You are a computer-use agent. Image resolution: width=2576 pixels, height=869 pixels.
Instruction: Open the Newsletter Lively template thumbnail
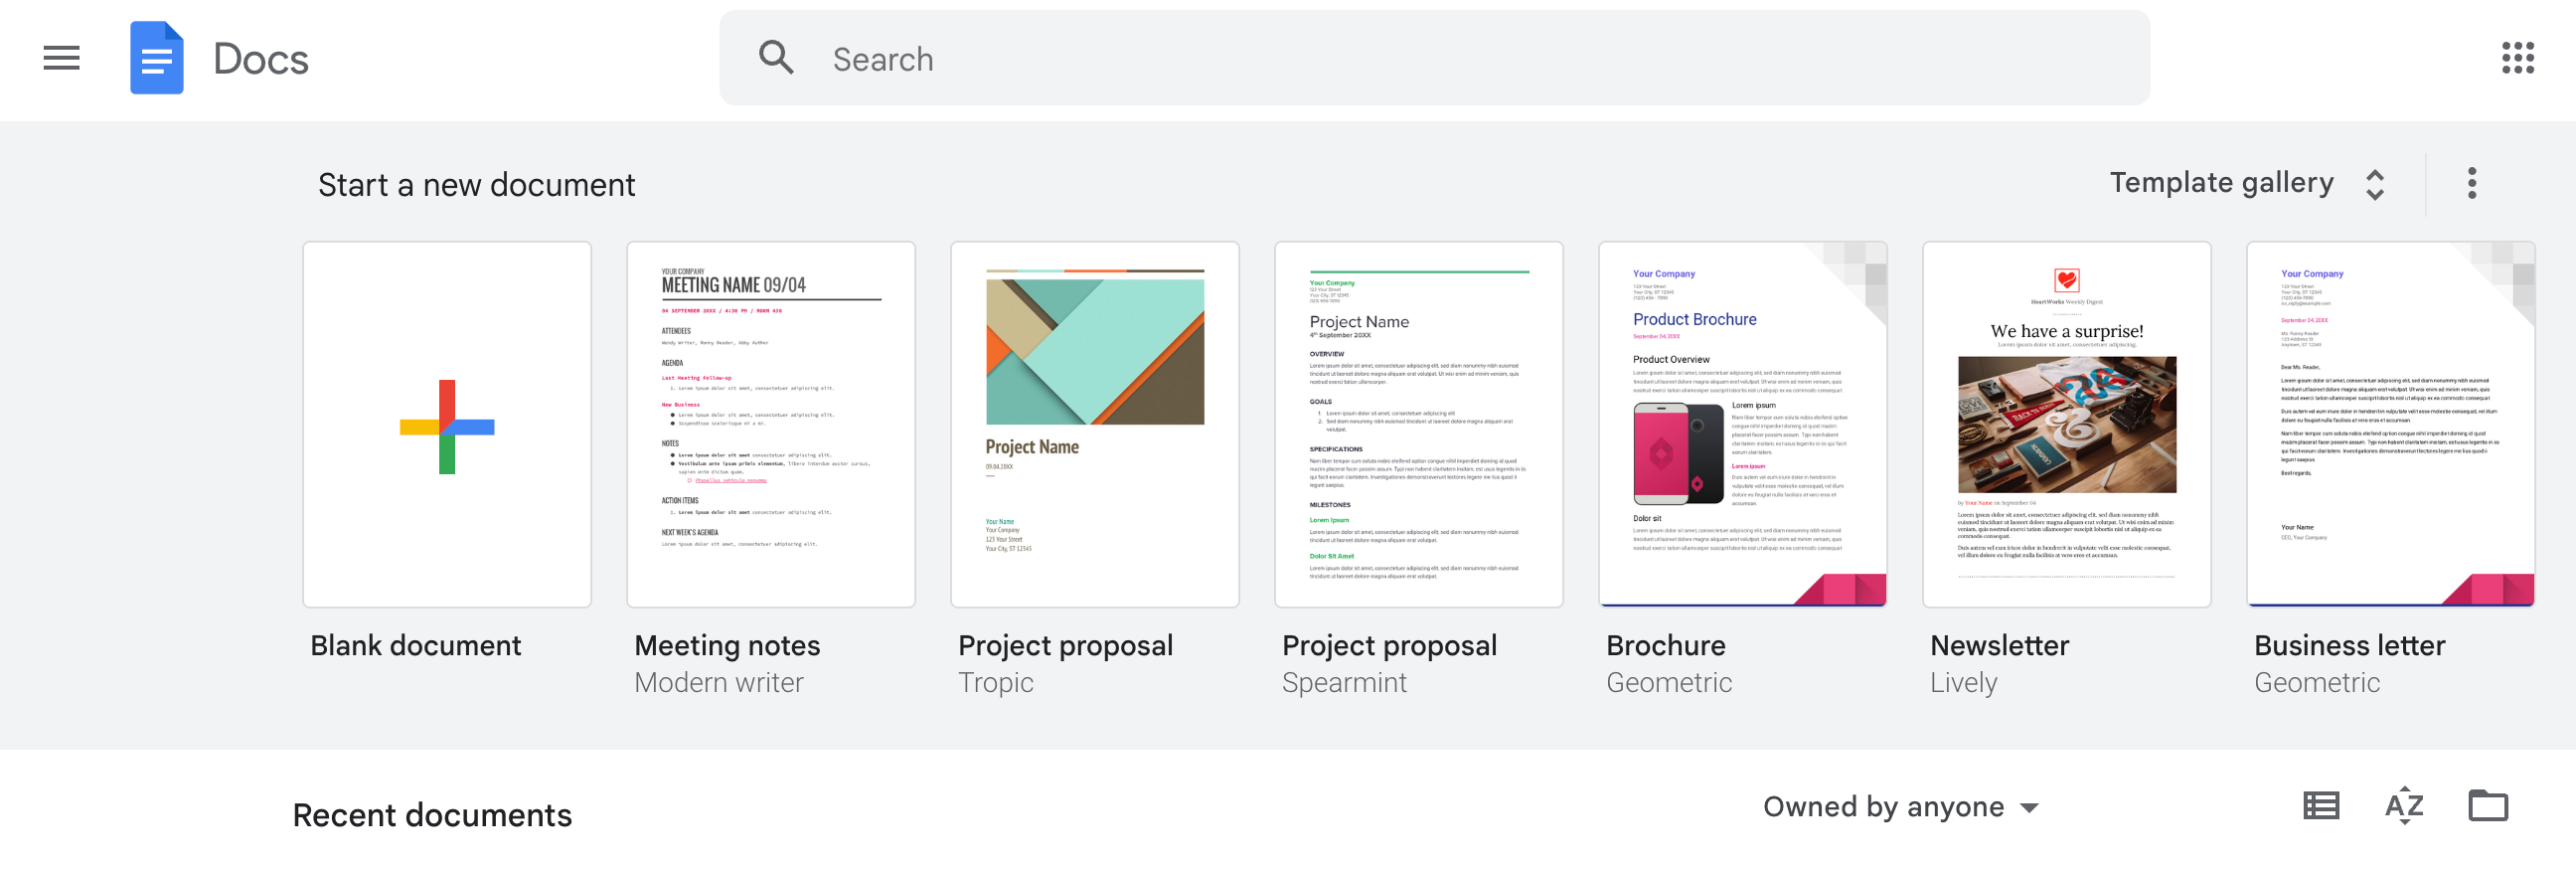coord(2067,425)
